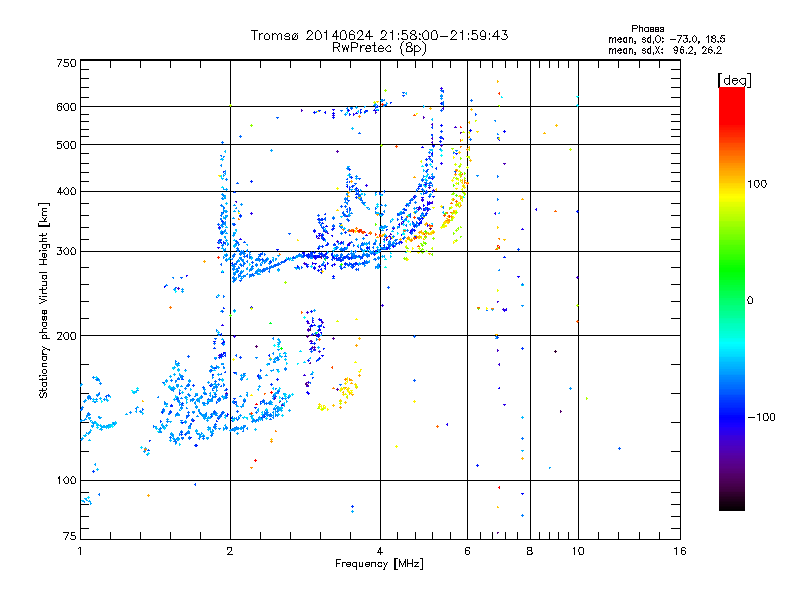Select the 'mean, sd,X: 96.2, 26.2' line
The width and height of the screenshot is (800, 600).
click(665, 50)
